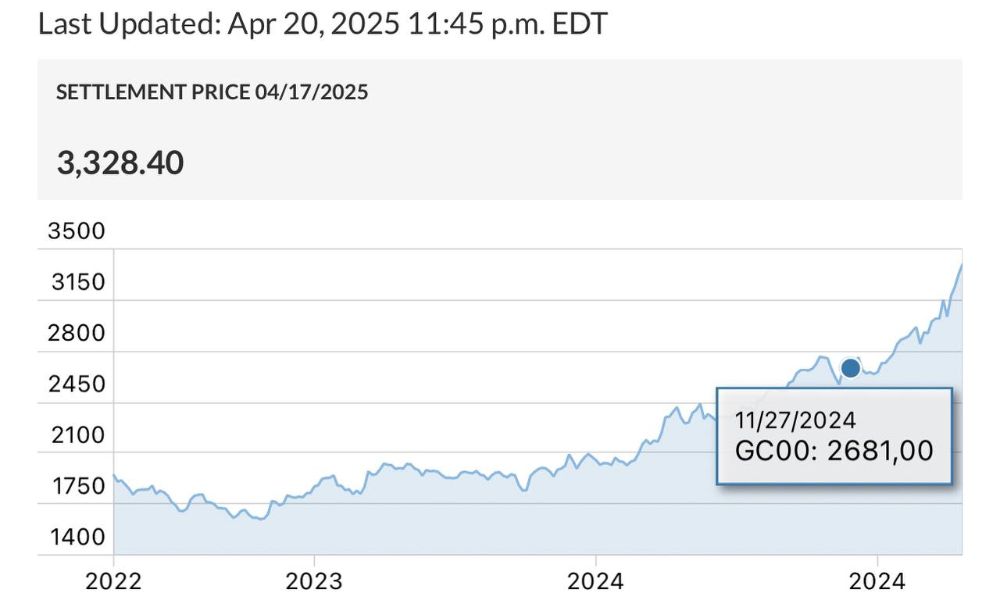Select the SETTLEMENT PRICE 04/17/2025 label
This screenshot has height=600, width=1000.
212,93
